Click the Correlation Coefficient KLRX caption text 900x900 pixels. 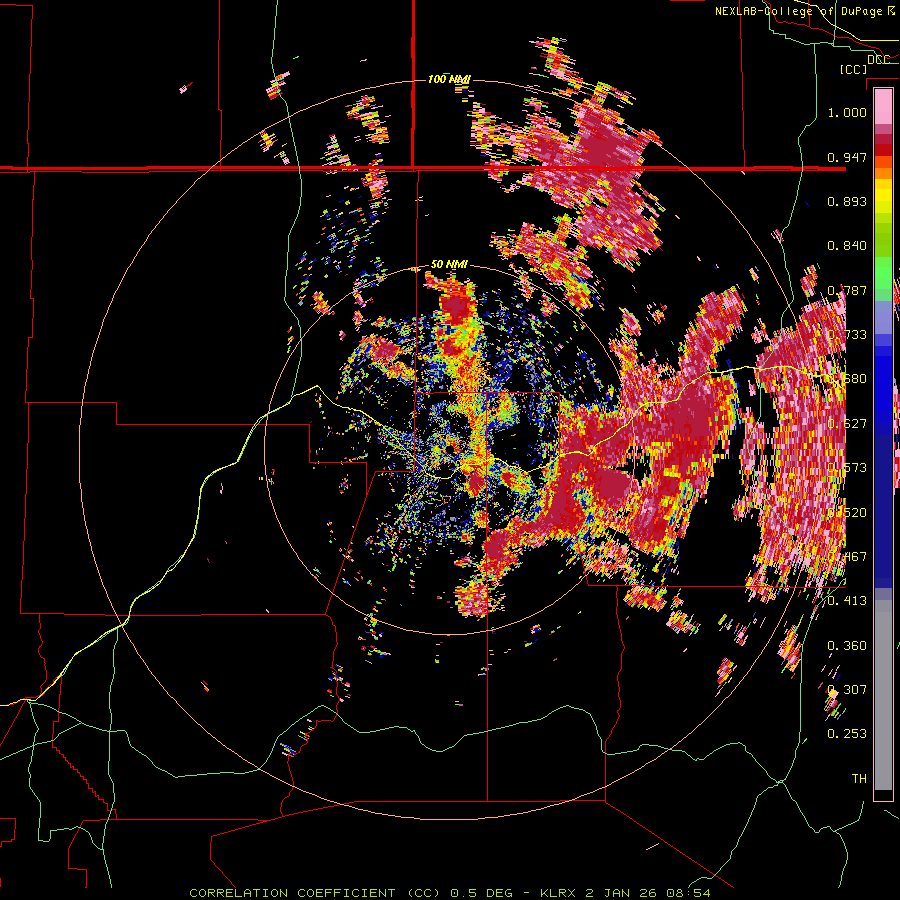[450, 893]
